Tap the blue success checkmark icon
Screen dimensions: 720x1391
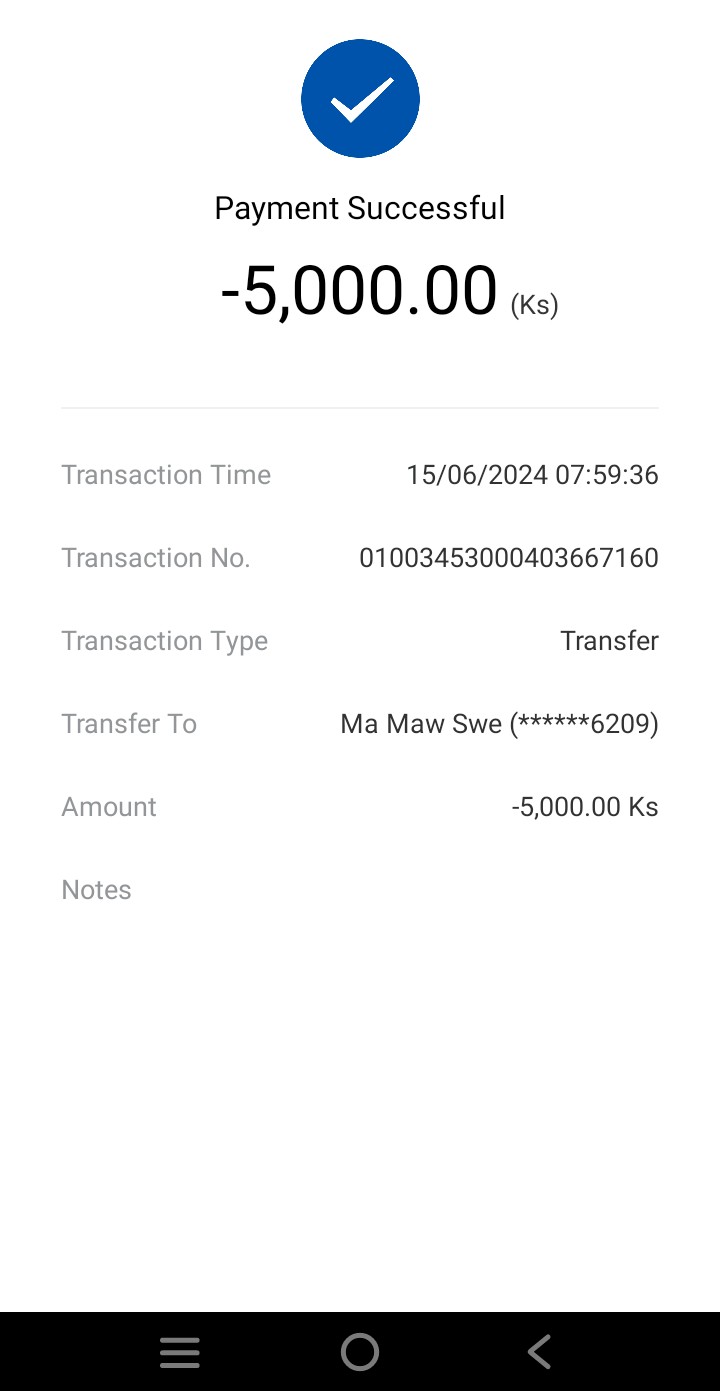click(x=360, y=98)
